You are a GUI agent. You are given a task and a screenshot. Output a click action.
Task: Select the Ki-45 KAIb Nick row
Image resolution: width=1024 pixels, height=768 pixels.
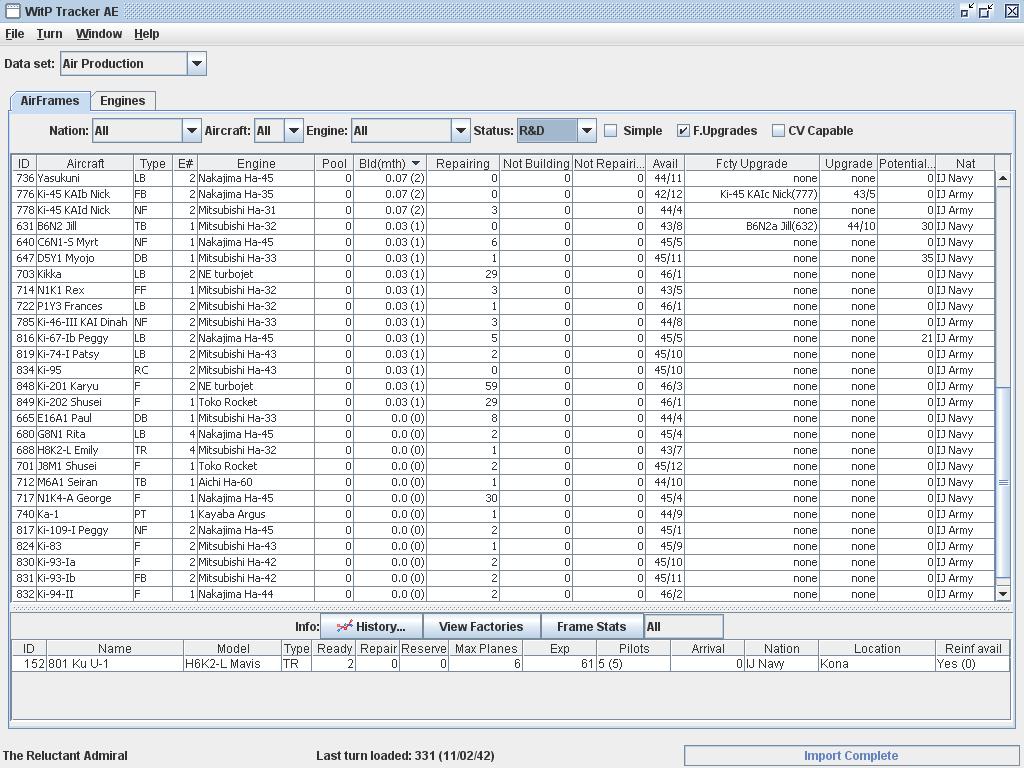[503, 194]
